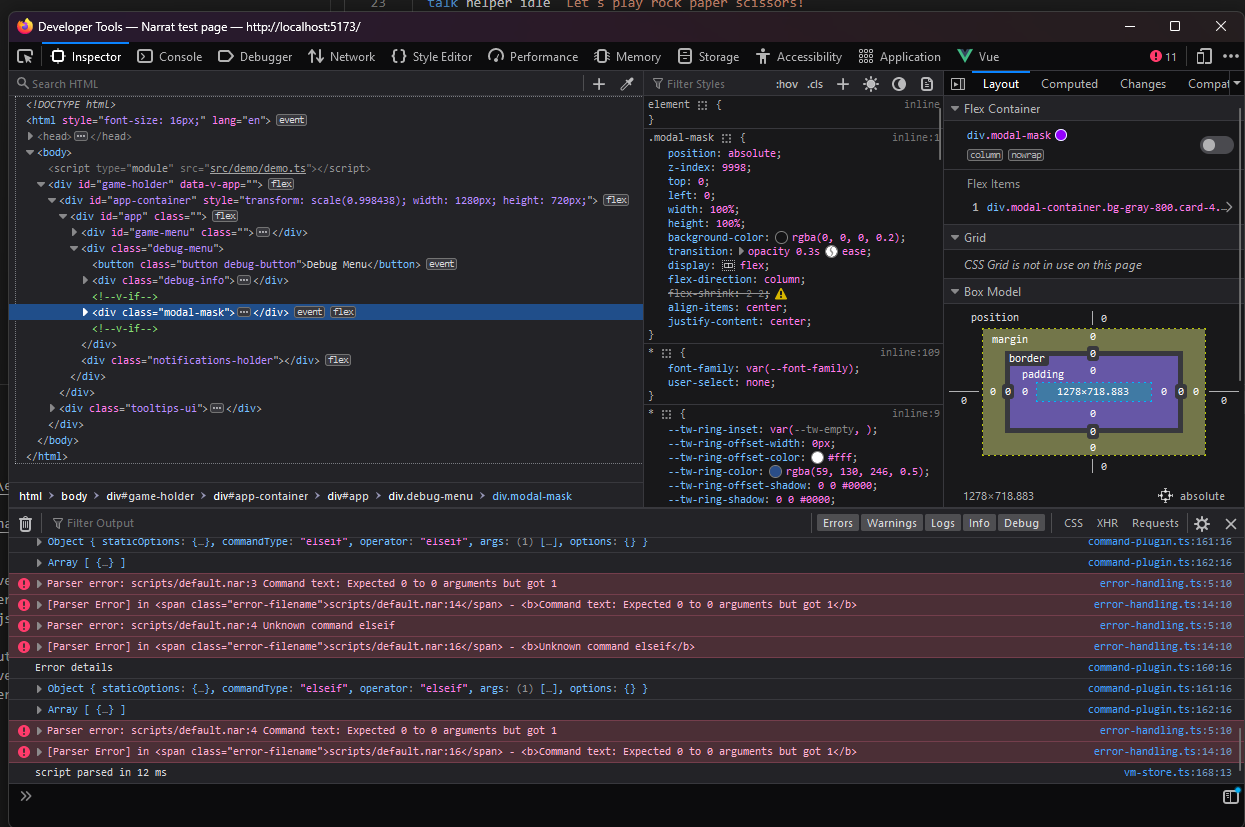Open the Style Editor tab

[x=432, y=57]
